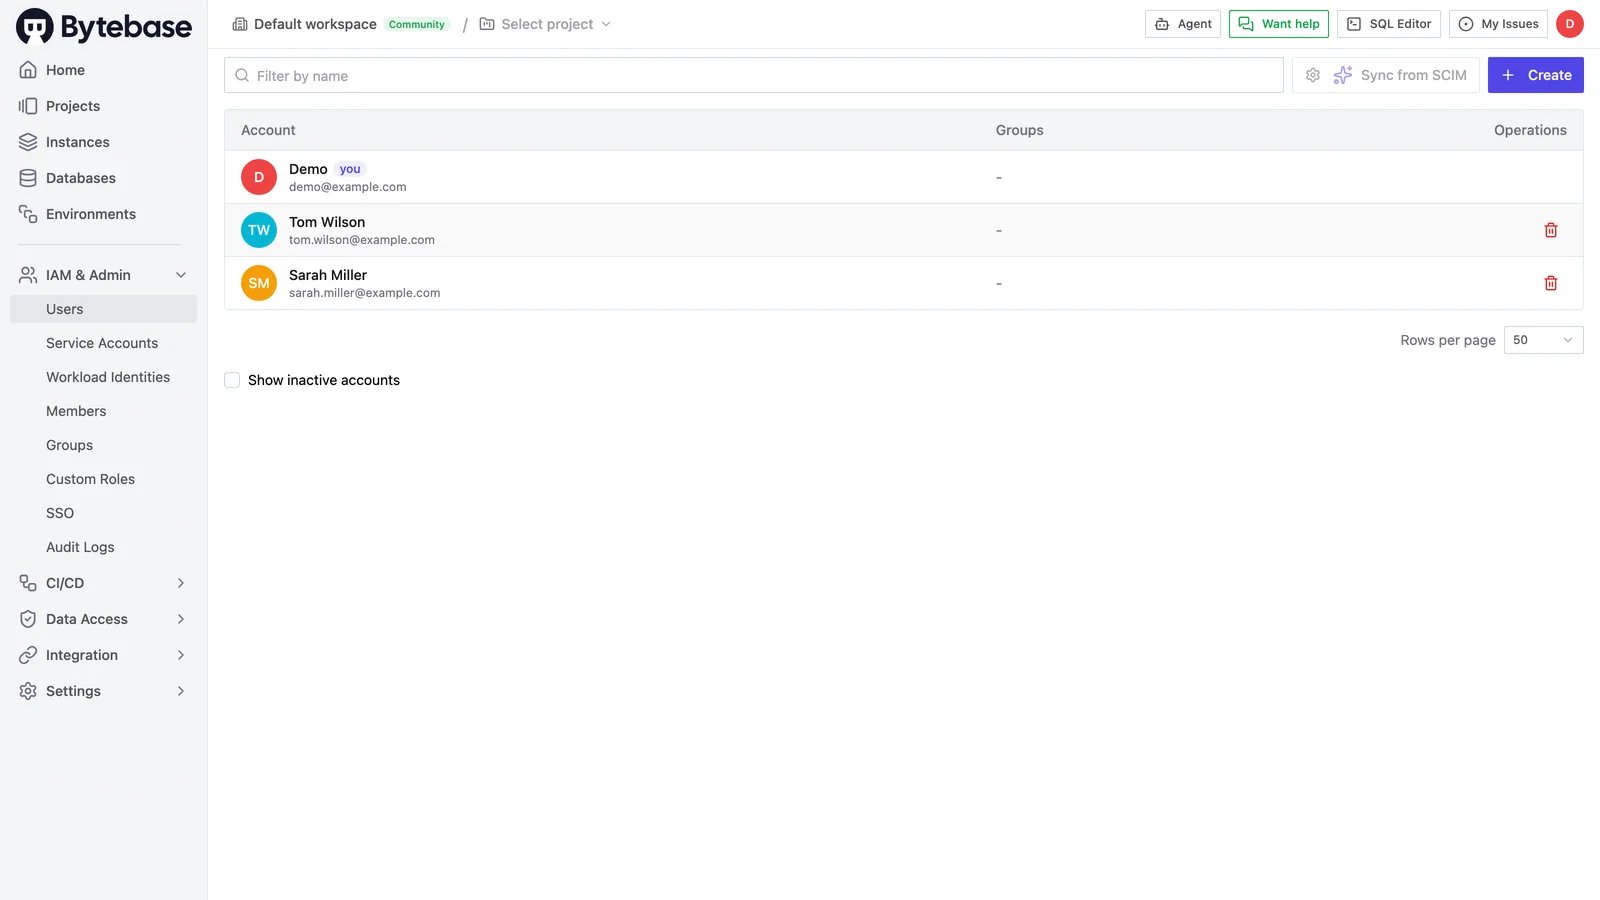The width and height of the screenshot is (1600, 900).
Task: Delete Tom Wilson using trash icon
Action: 1551,230
